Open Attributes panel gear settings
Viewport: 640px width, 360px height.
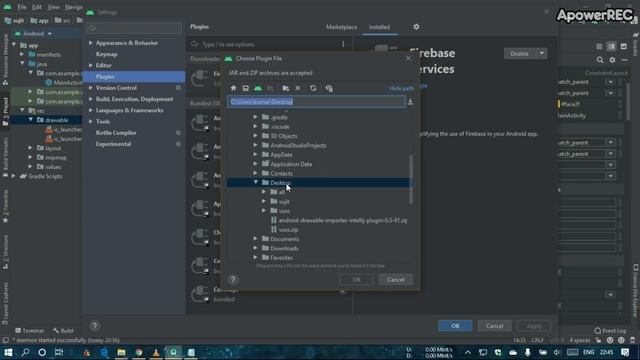click(x=612, y=60)
